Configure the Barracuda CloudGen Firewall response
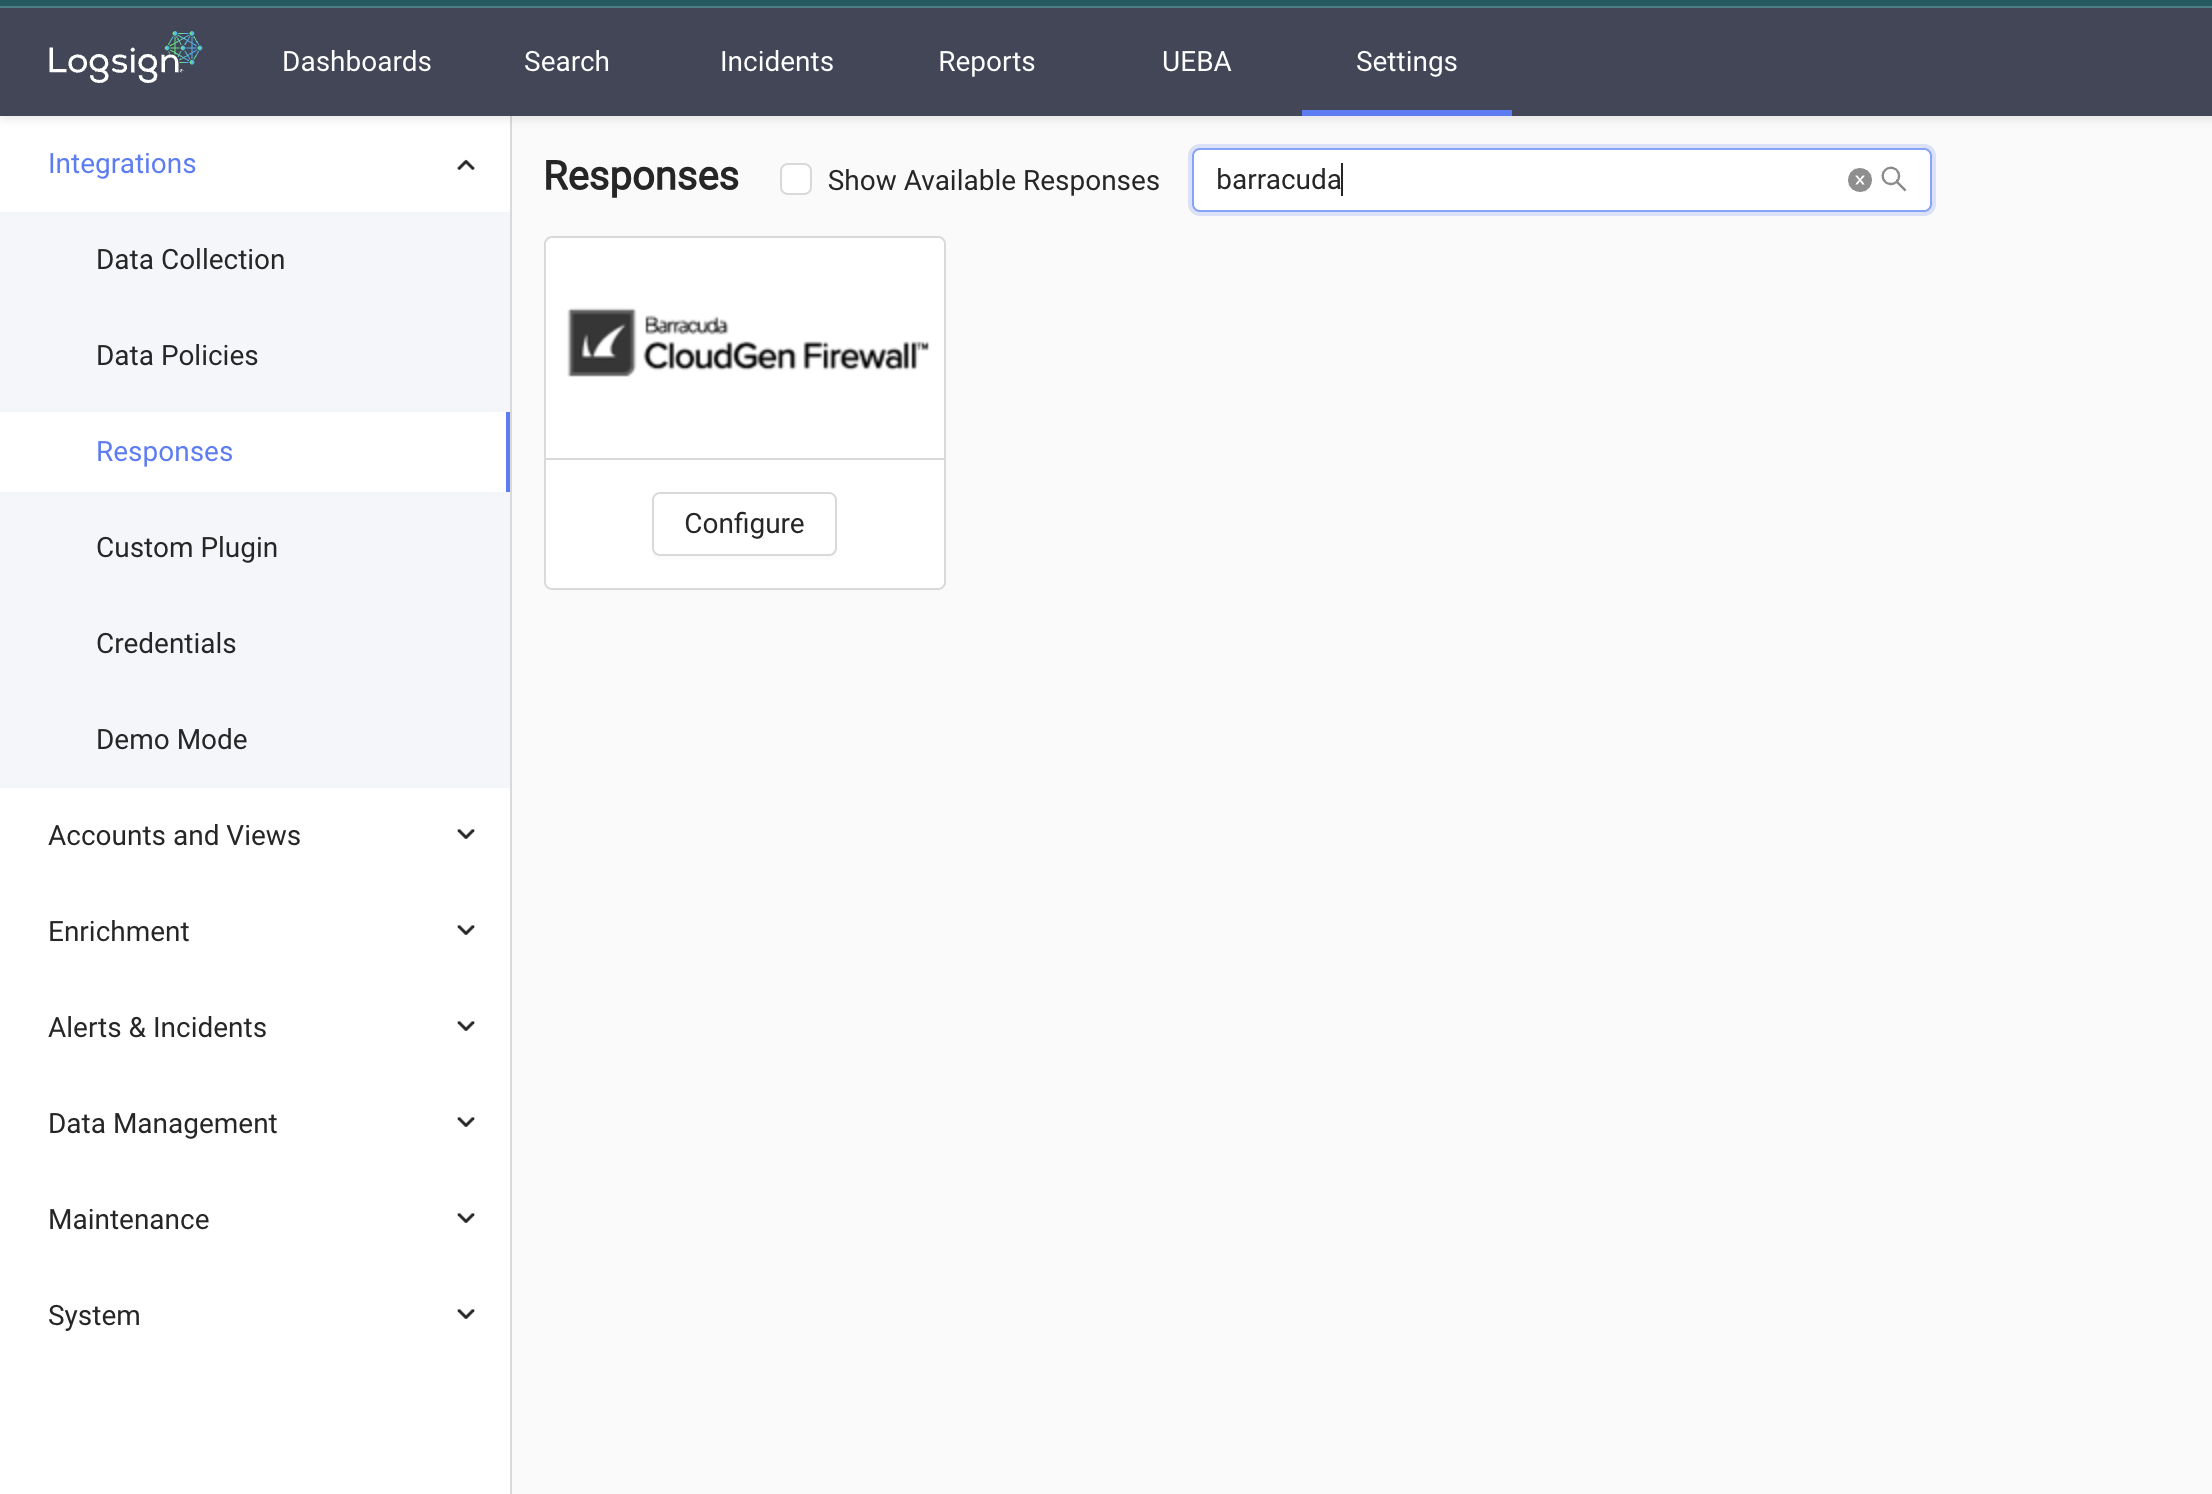The height and width of the screenshot is (1494, 2212). coord(744,523)
